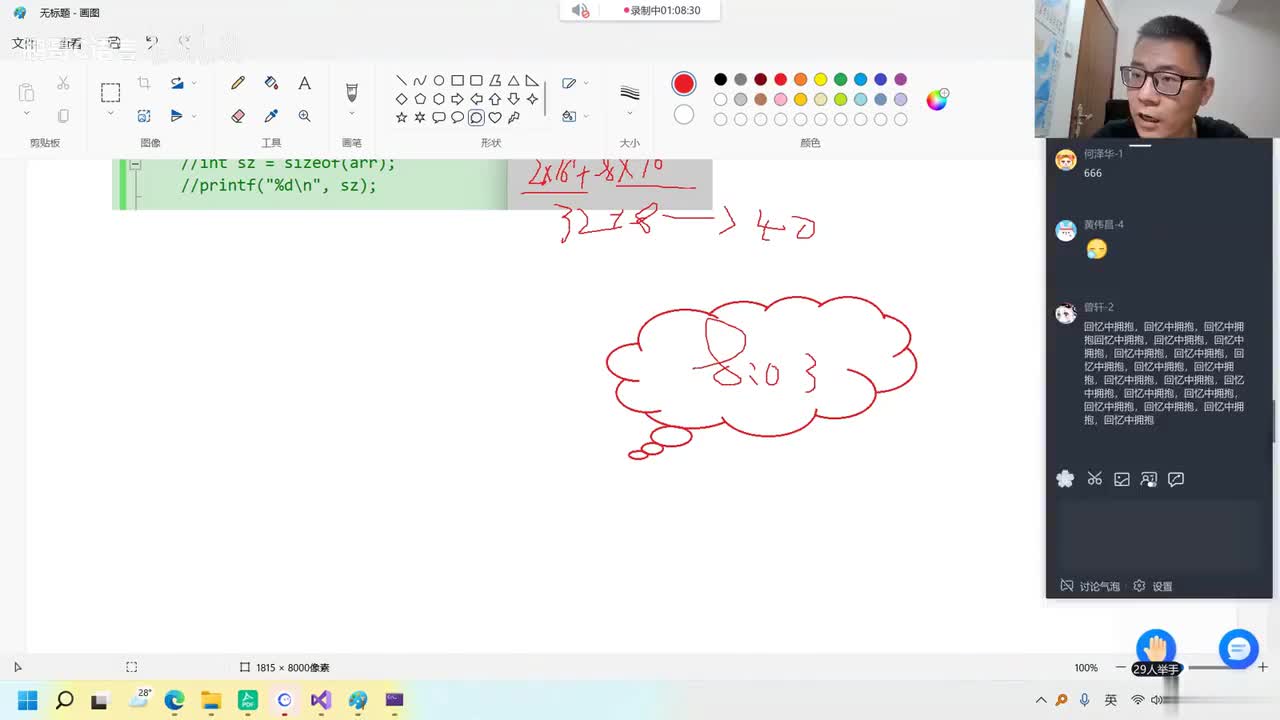This screenshot has height=720, width=1280.
Task: Pick the pink color swatch
Action: 780,99
